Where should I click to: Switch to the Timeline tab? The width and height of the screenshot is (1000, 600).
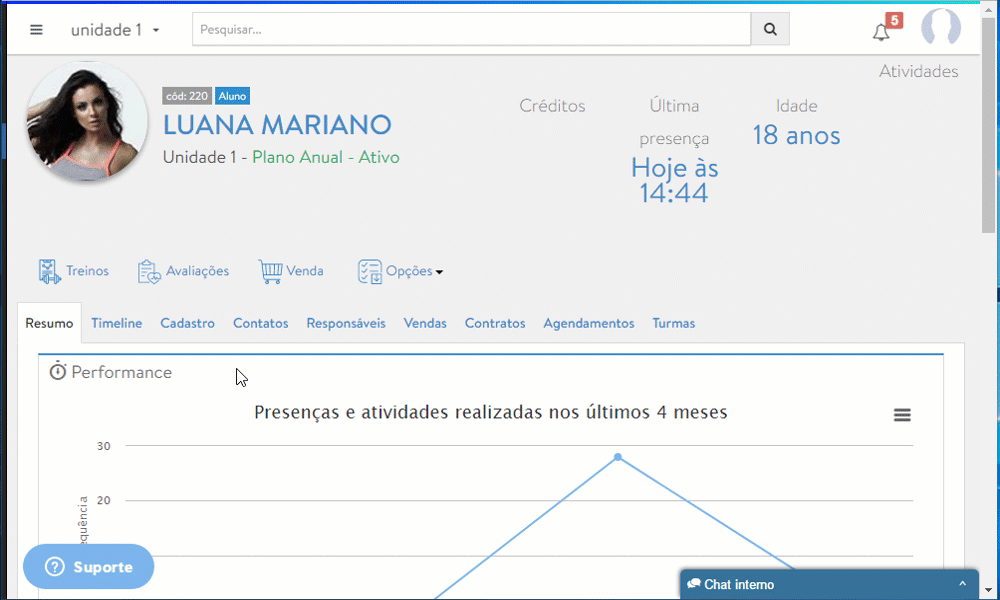116,323
